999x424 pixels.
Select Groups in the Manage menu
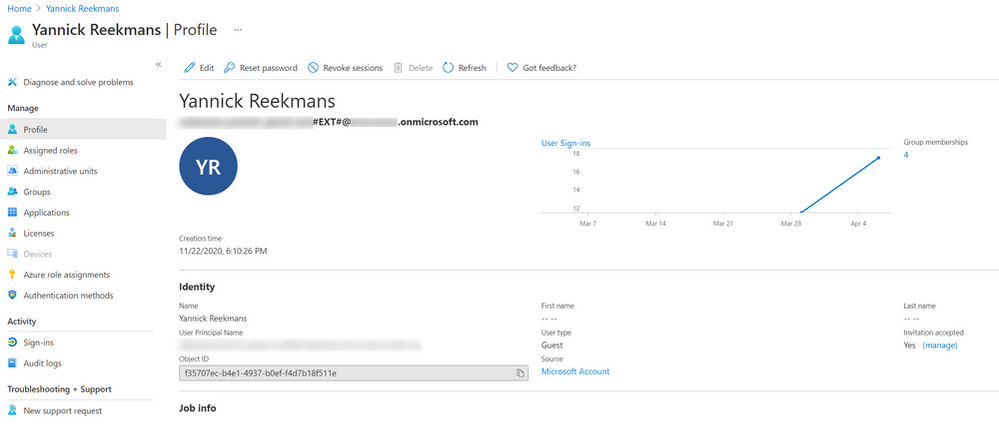pos(37,191)
